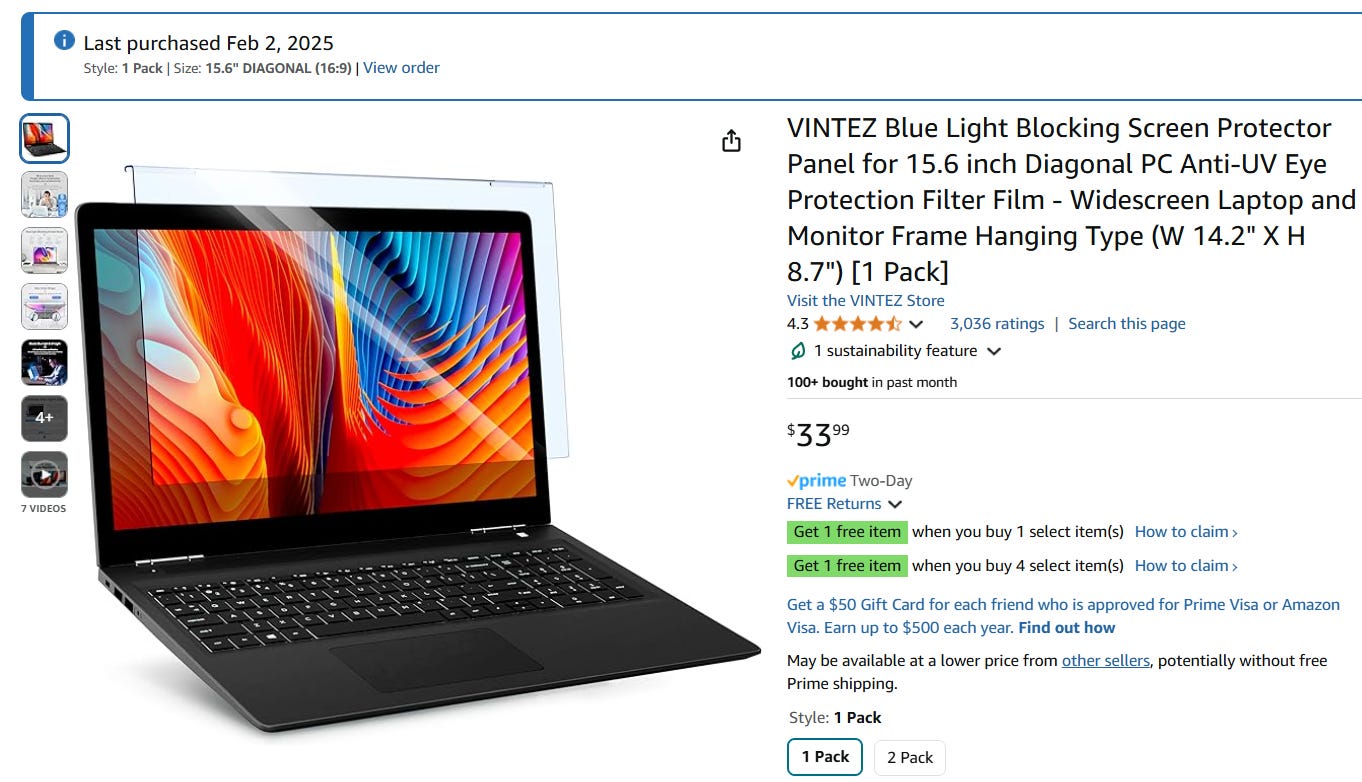Click Search this page link

1127,324
